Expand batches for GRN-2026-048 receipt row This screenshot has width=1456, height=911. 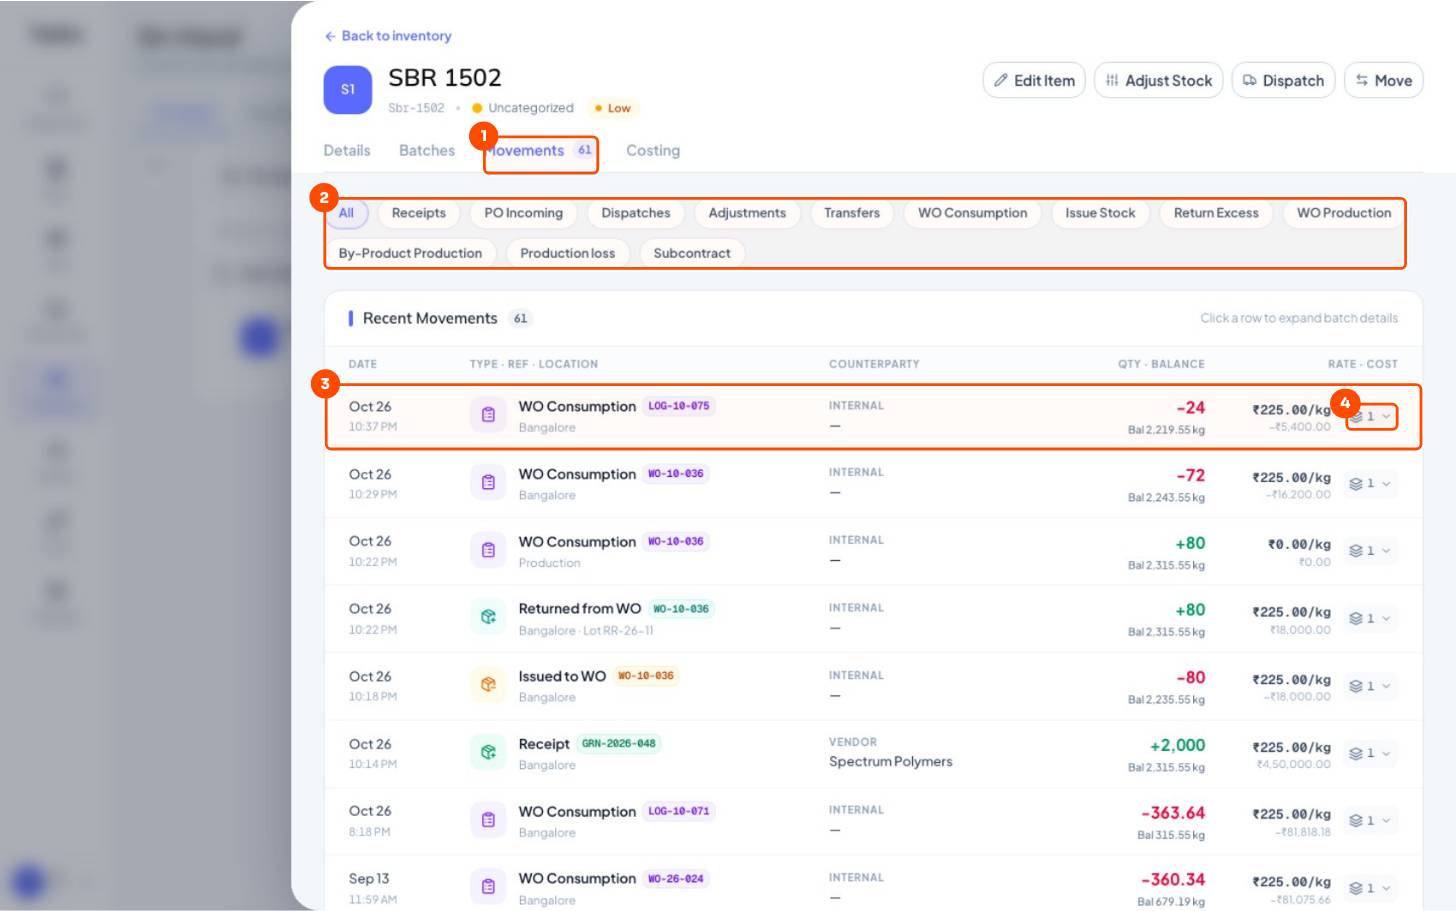tap(1371, 753)
